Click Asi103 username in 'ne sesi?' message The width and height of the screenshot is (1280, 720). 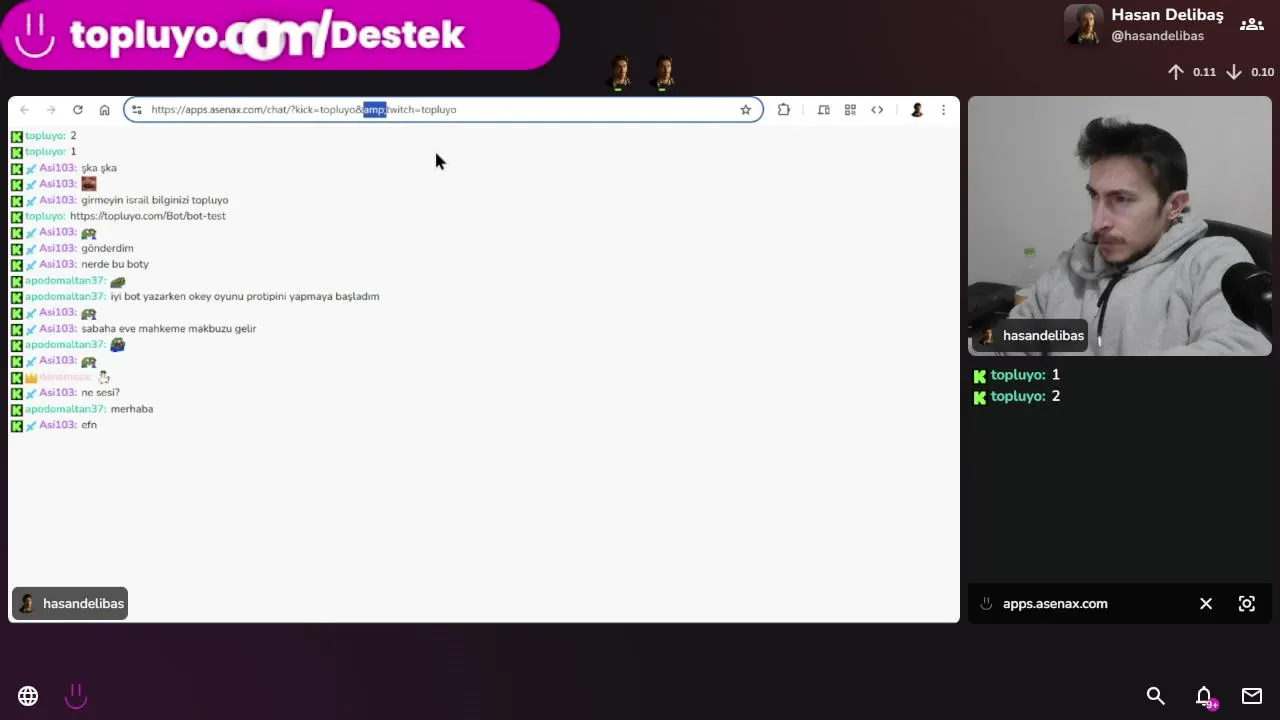coord(58,393)
